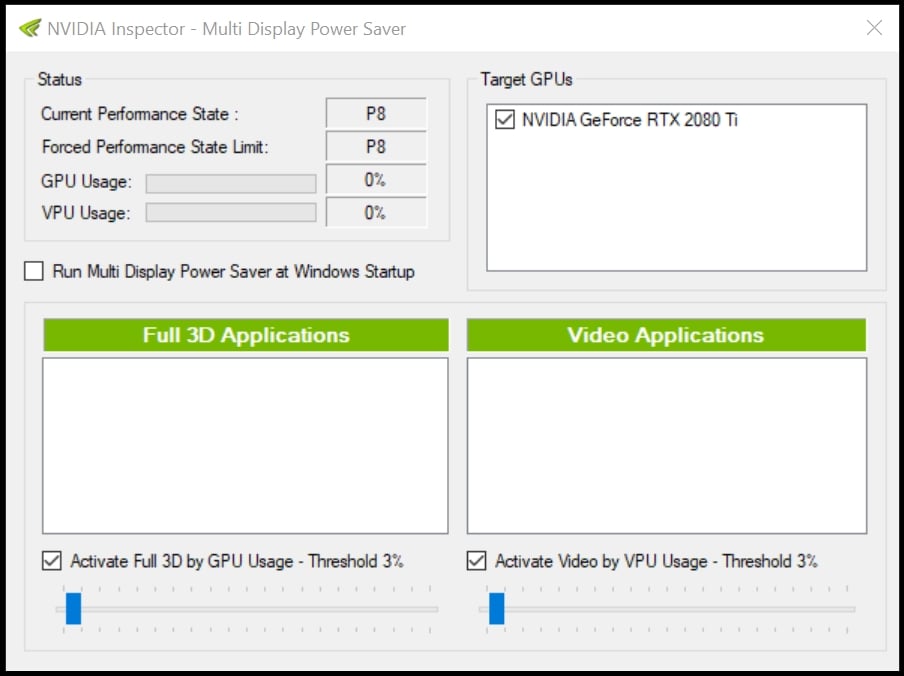
Task: Close the Multi Display Power Saver window
Action: (x=874, y=27)
